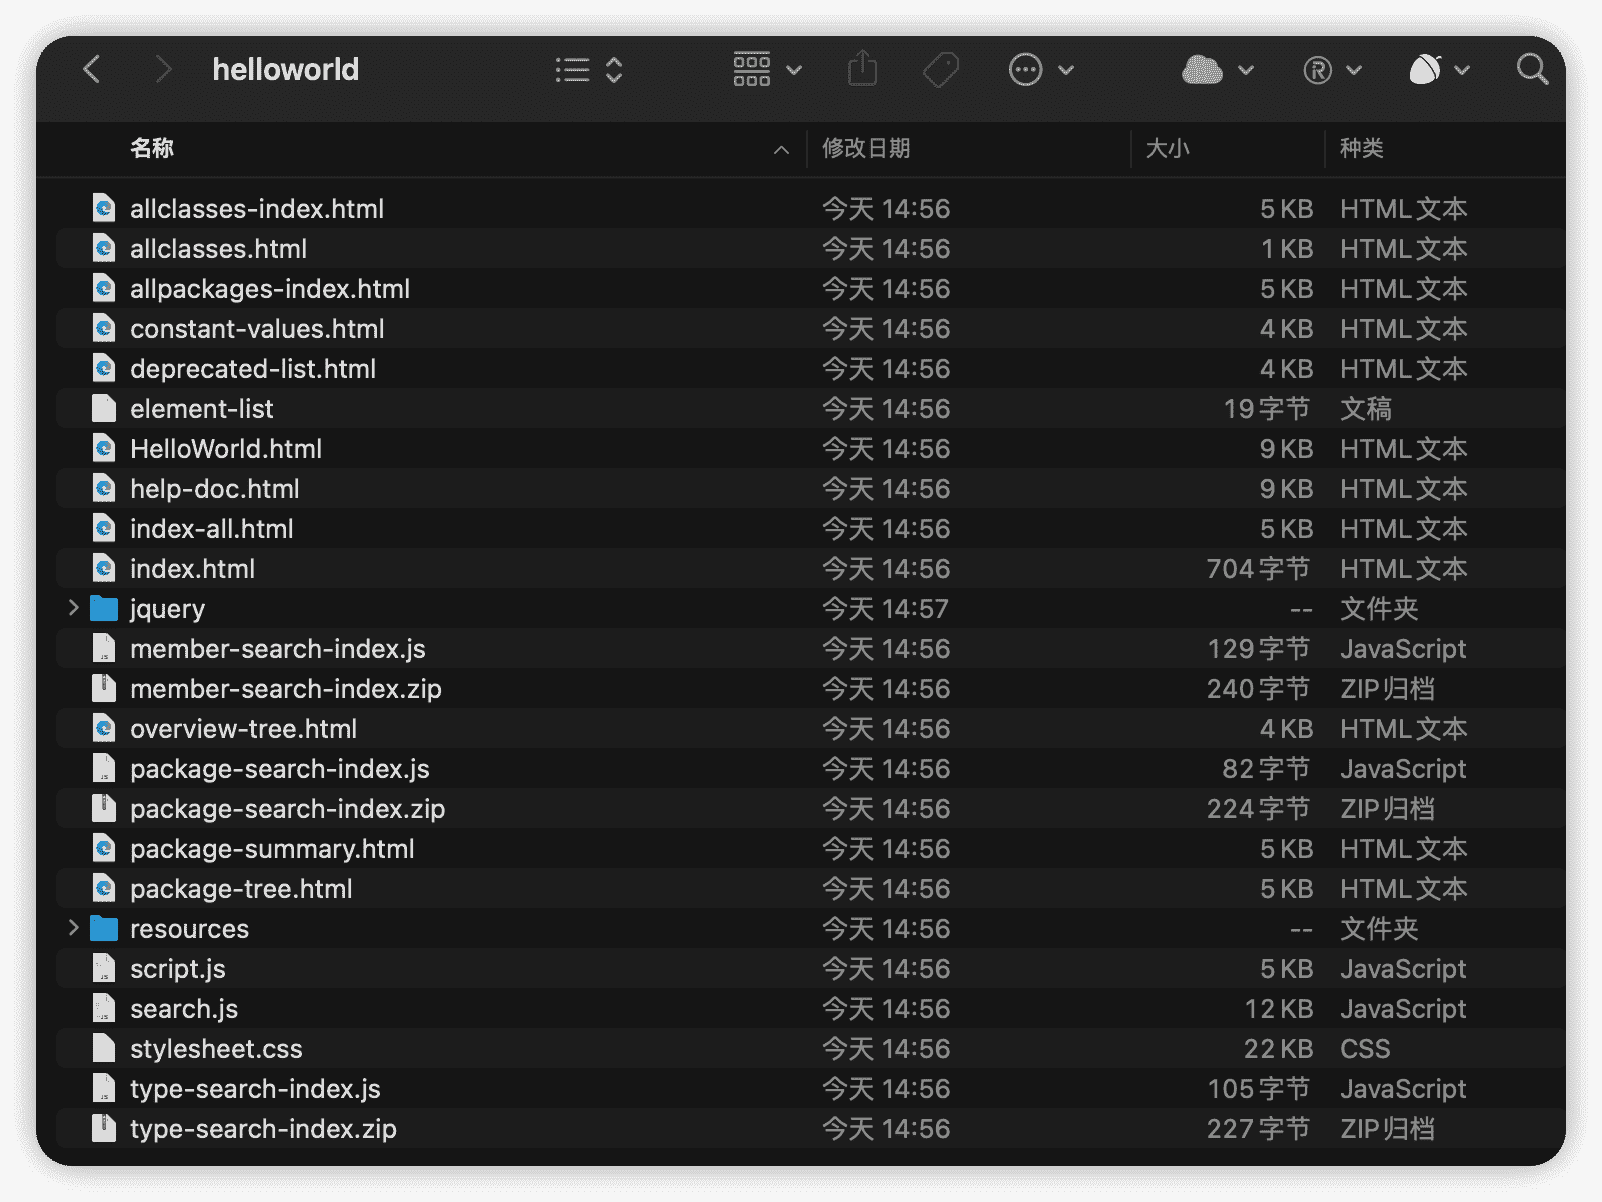Sort by 大小 column header
The width and height of the screenshot is (1602, 1202).
(x=1167, y=149)
